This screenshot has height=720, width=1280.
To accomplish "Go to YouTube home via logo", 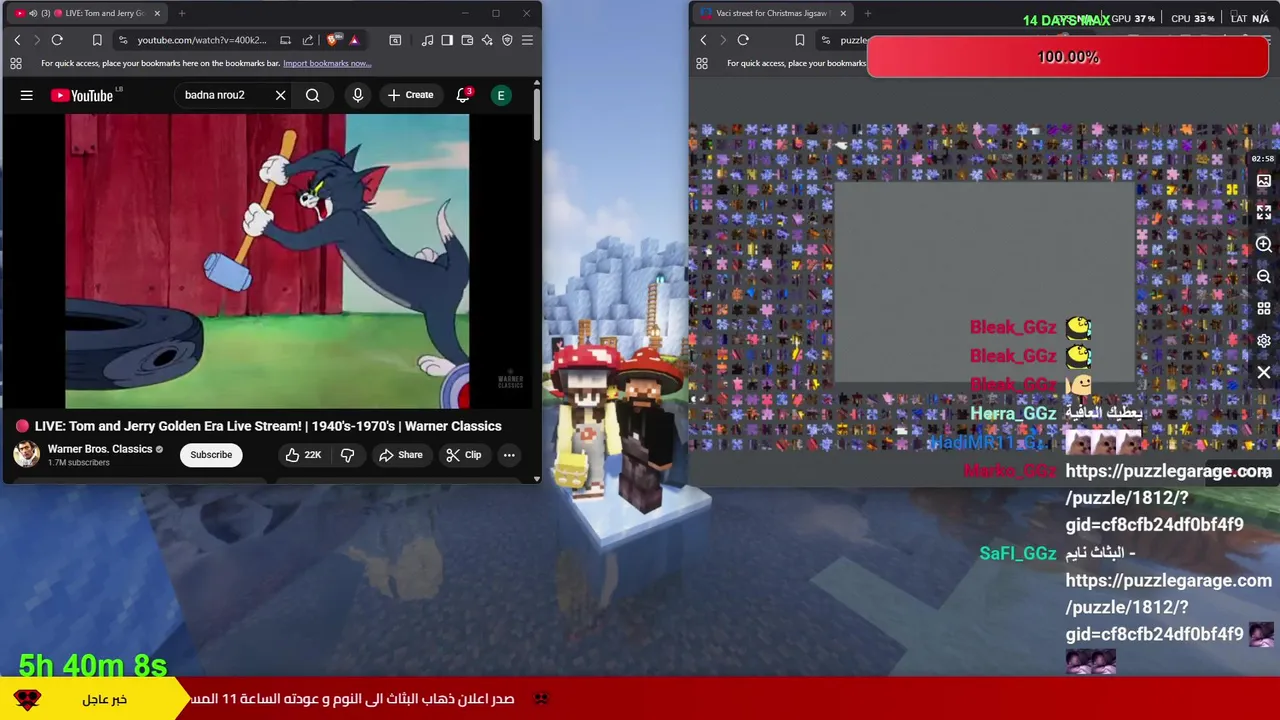I will click(x=84, y=95).
